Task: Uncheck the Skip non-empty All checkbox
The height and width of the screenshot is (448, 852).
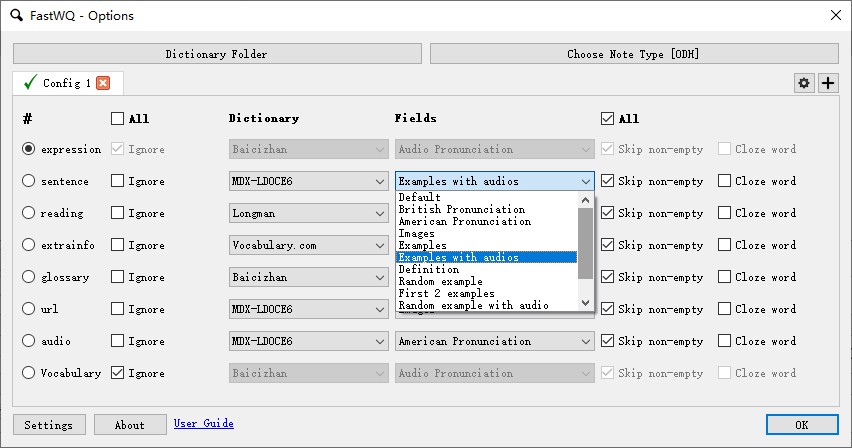Action: point(607,119)
